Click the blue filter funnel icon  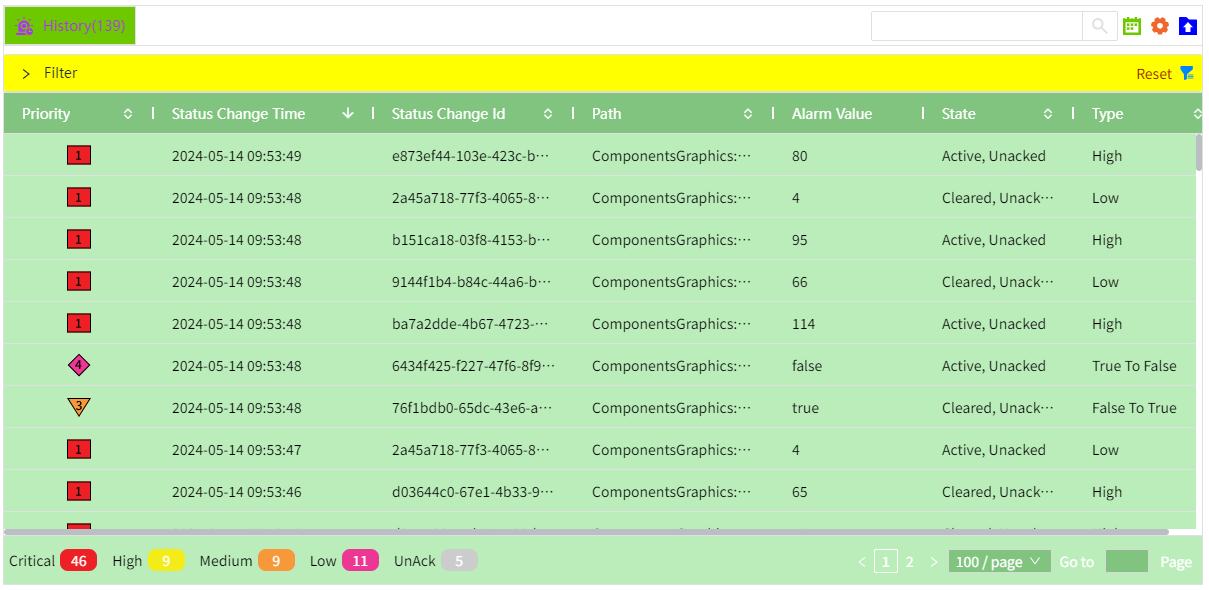1187,73
